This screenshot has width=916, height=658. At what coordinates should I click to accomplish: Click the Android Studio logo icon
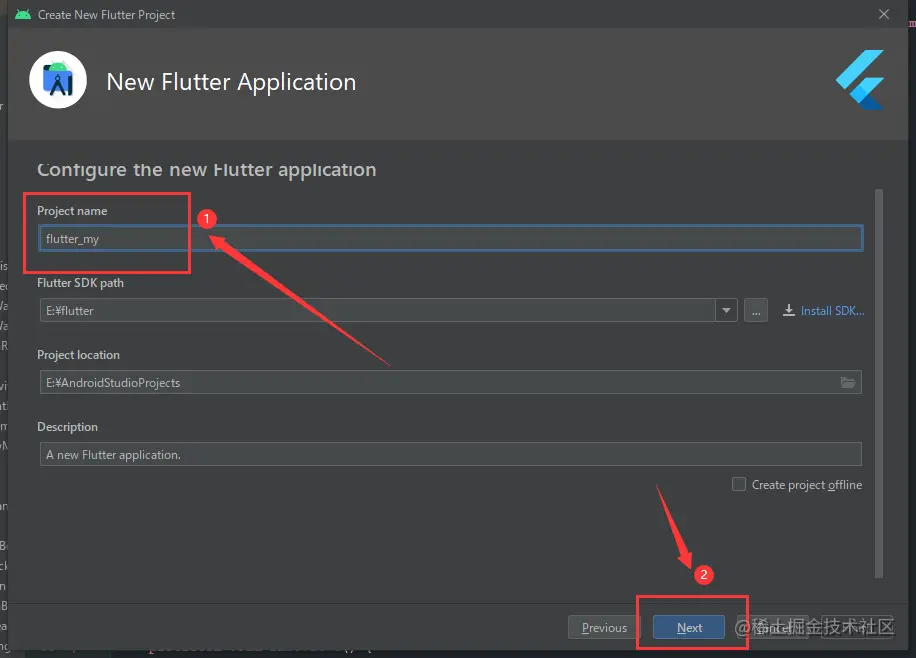point(58,80)
